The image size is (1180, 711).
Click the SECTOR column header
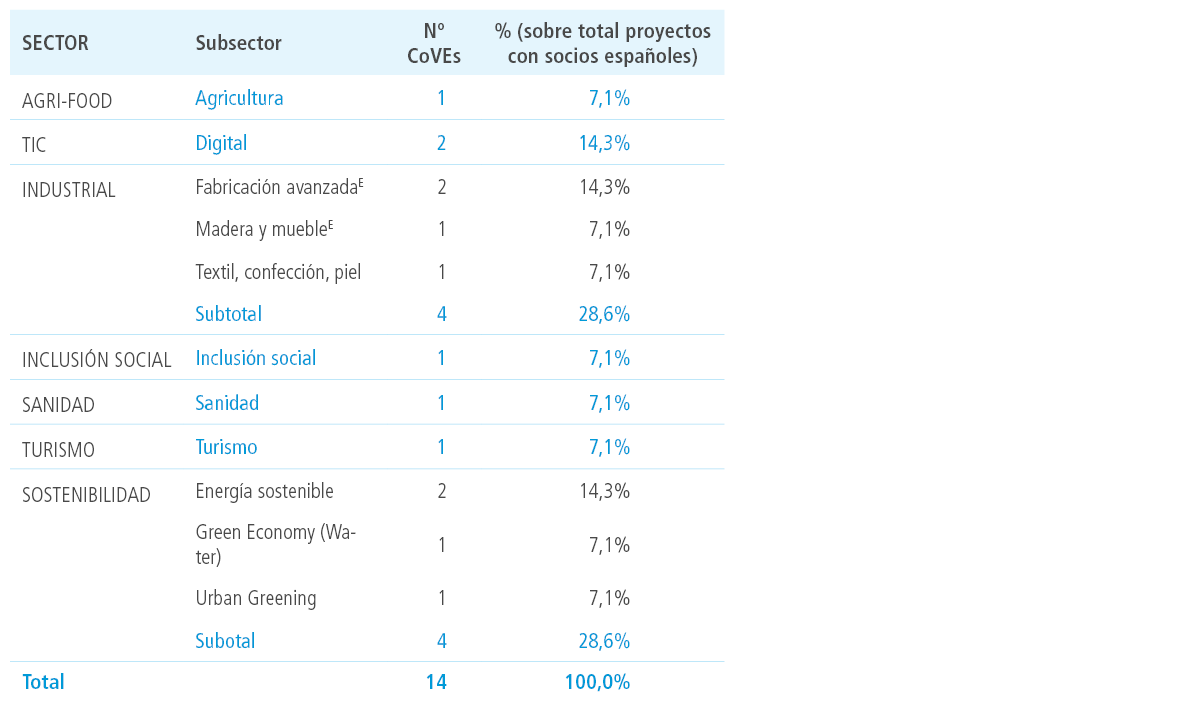[55, 43]
